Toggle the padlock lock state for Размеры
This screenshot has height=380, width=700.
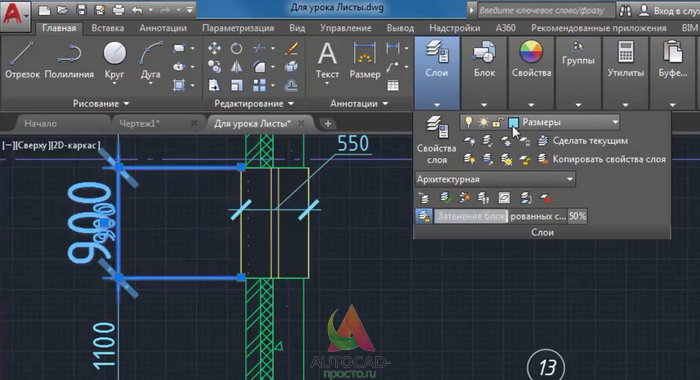pos(498,122)
